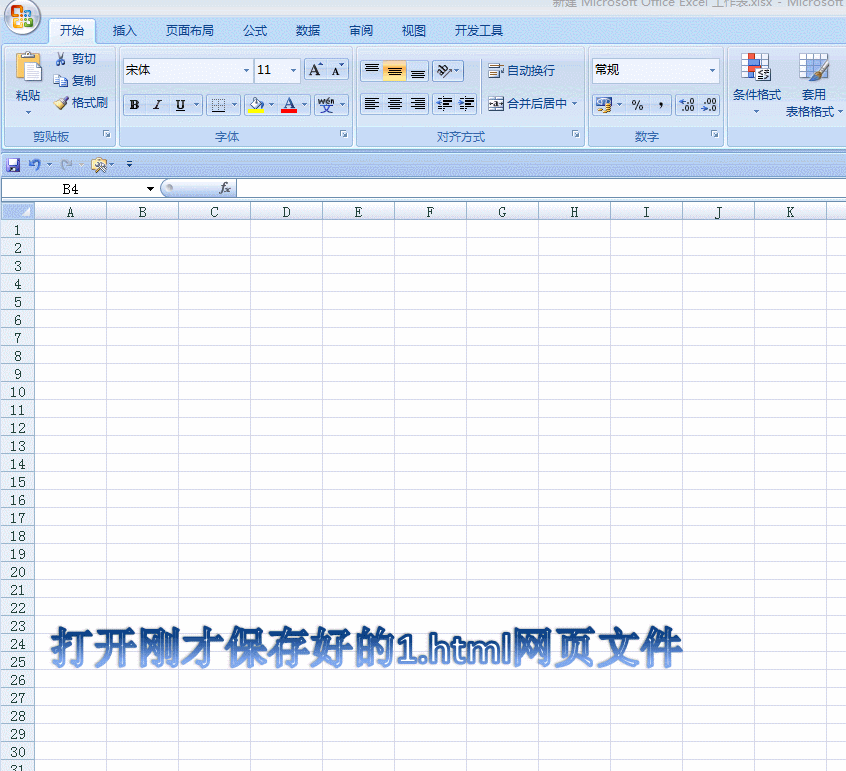Click accounting number format icon
Screen dimensions: 846x771
[604, 105]
